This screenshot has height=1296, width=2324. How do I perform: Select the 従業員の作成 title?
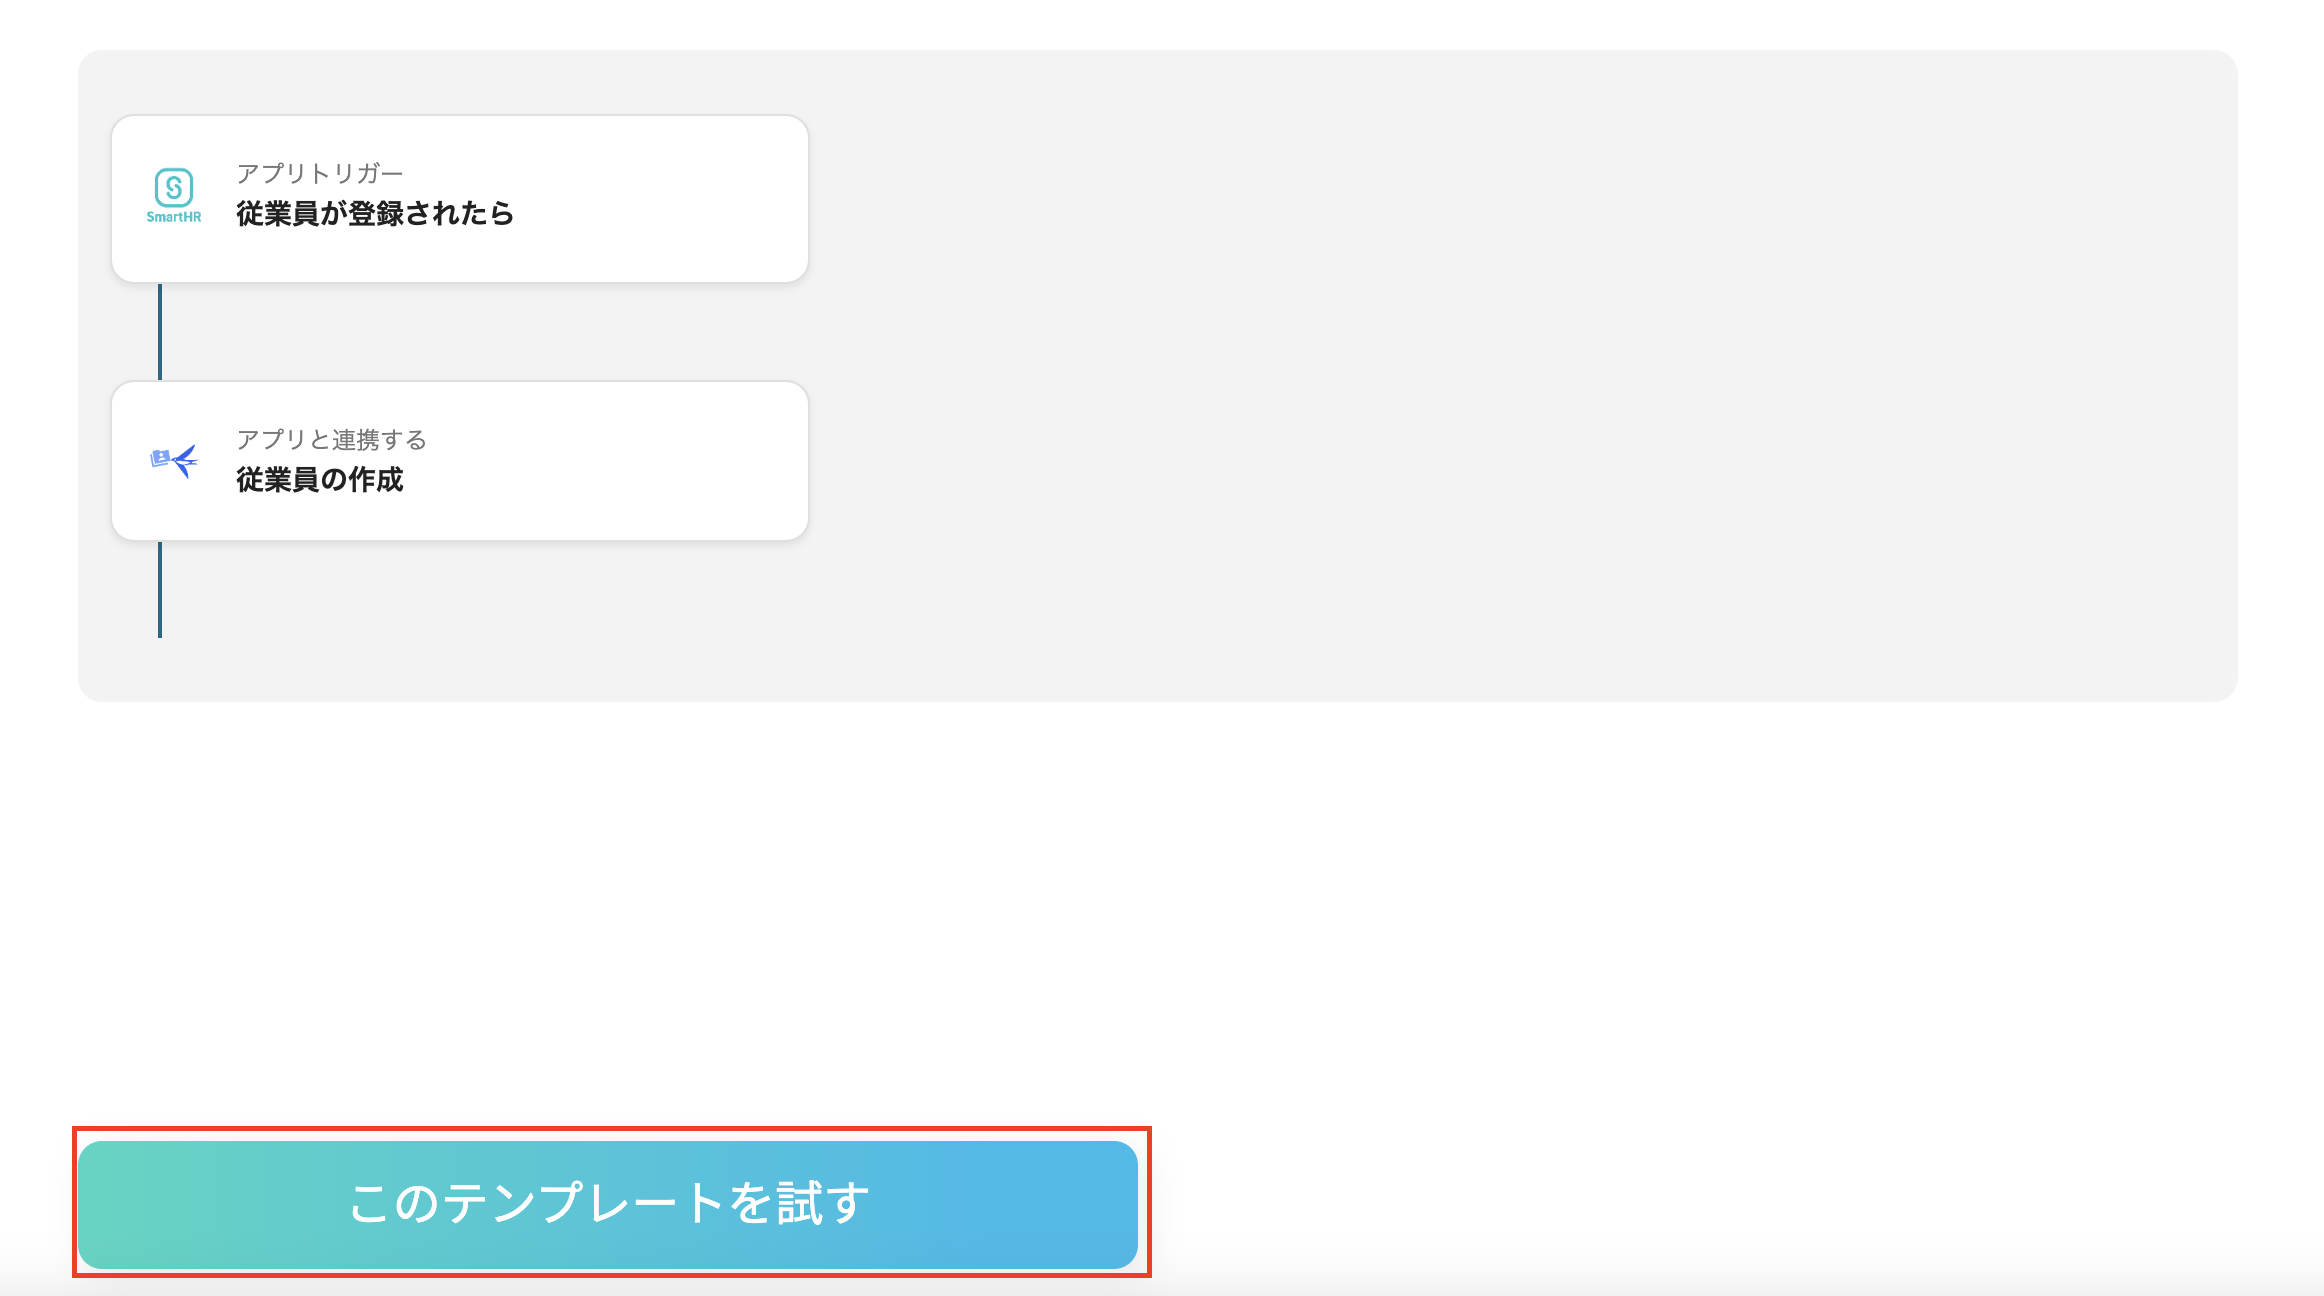[320, 480]
